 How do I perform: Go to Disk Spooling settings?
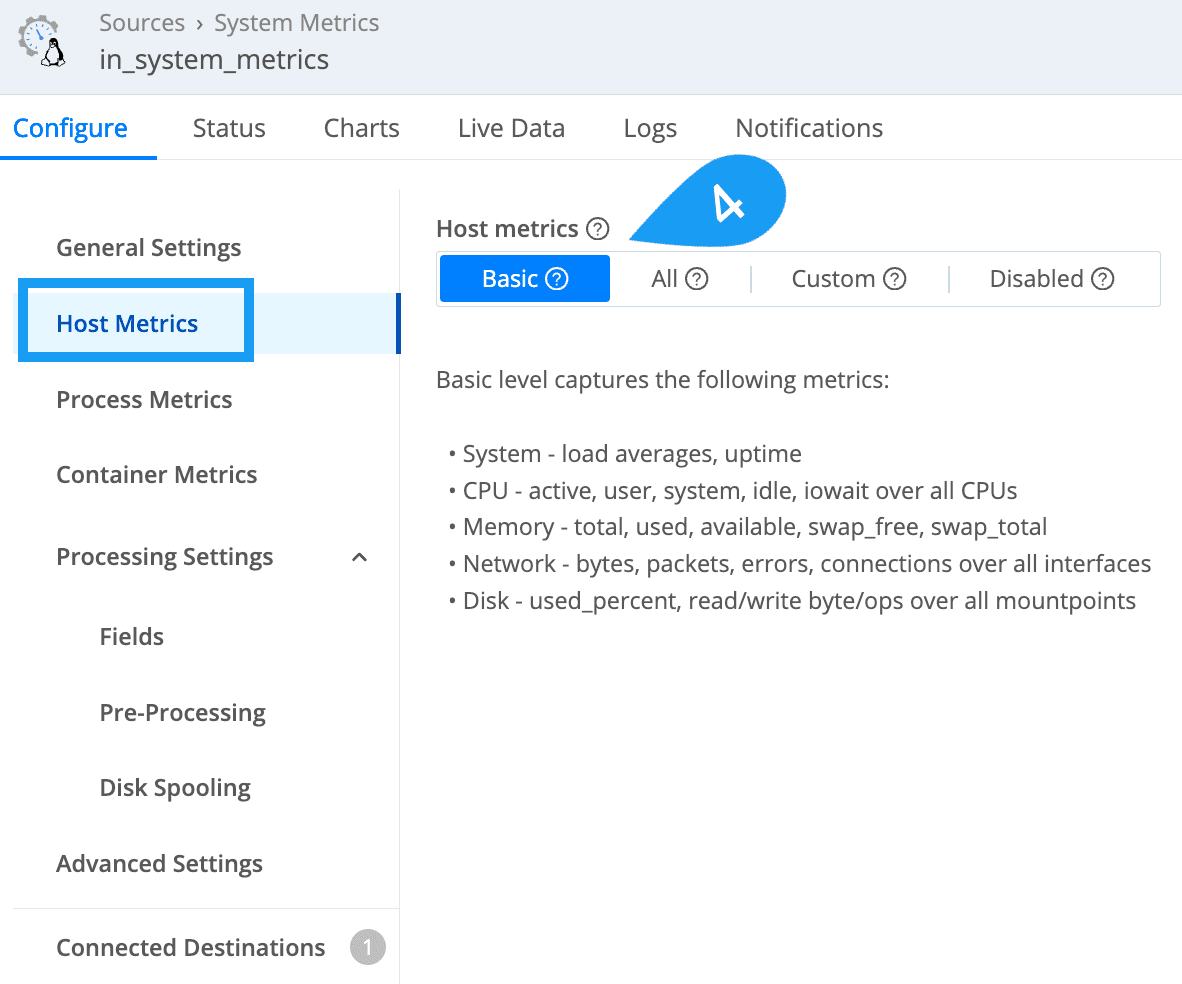click(x=175, y=787)
